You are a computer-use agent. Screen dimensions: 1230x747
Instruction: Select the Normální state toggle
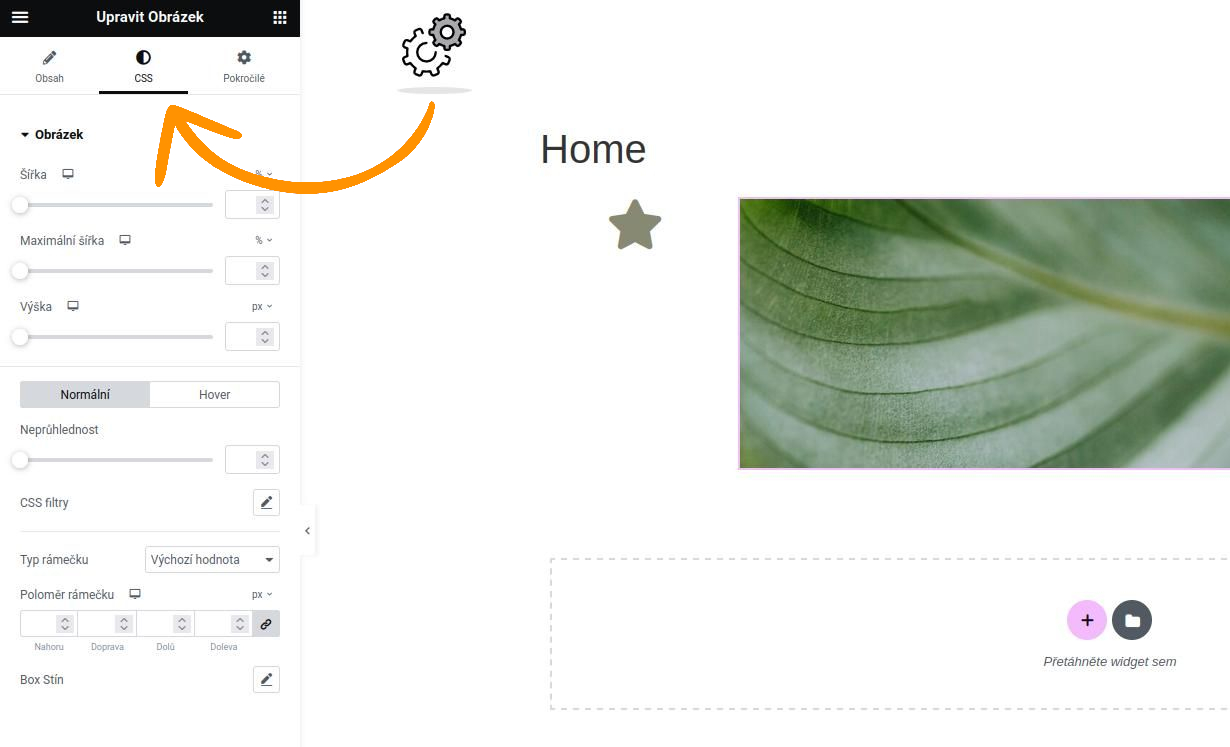pyautogui.click(x=85, y=395)
